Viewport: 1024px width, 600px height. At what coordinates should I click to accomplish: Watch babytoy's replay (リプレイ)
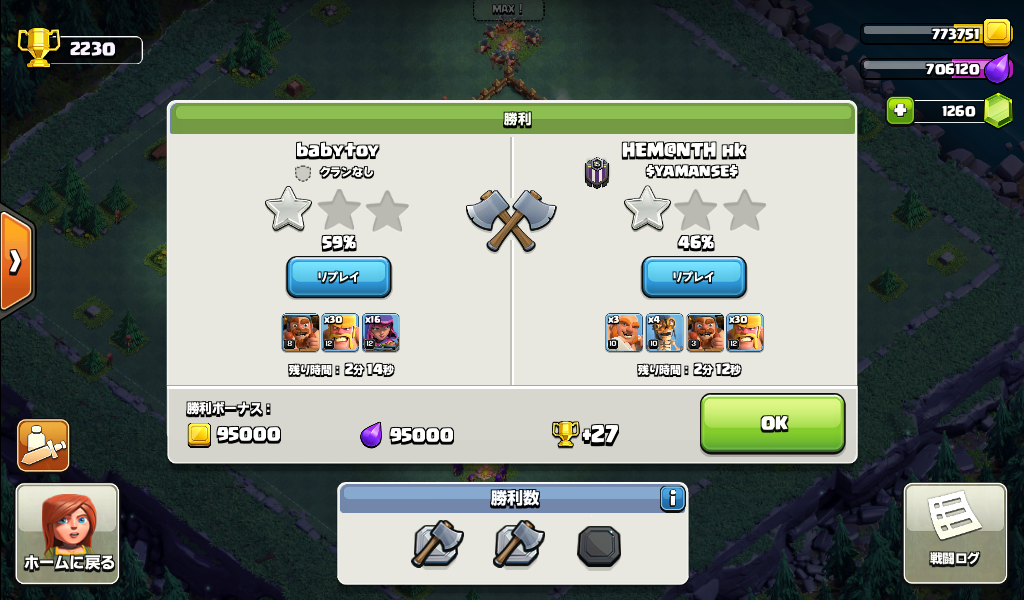pos(339,277)
